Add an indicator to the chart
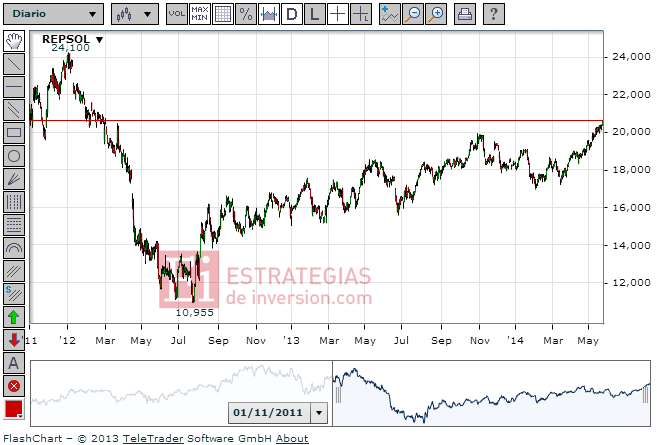 (390, 14)
